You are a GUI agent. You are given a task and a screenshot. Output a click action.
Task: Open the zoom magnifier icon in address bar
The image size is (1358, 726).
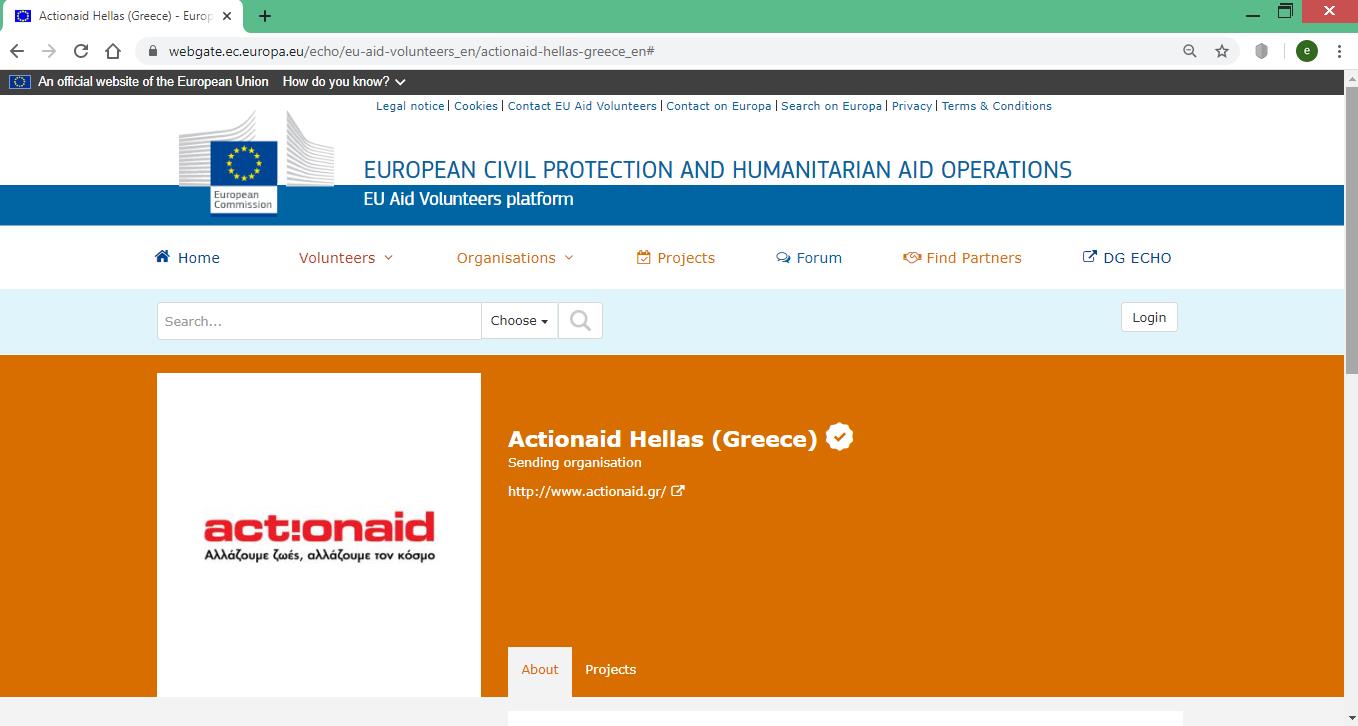pos(1190,51)
